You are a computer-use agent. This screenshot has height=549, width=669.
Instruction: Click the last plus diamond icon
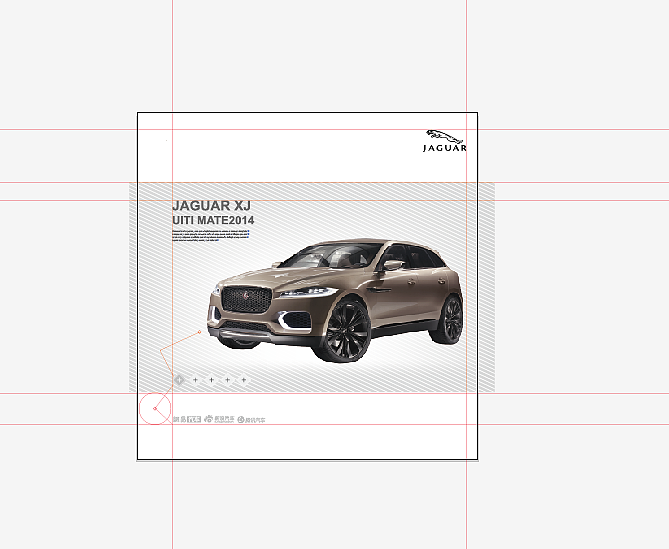[x=244, y=380]
